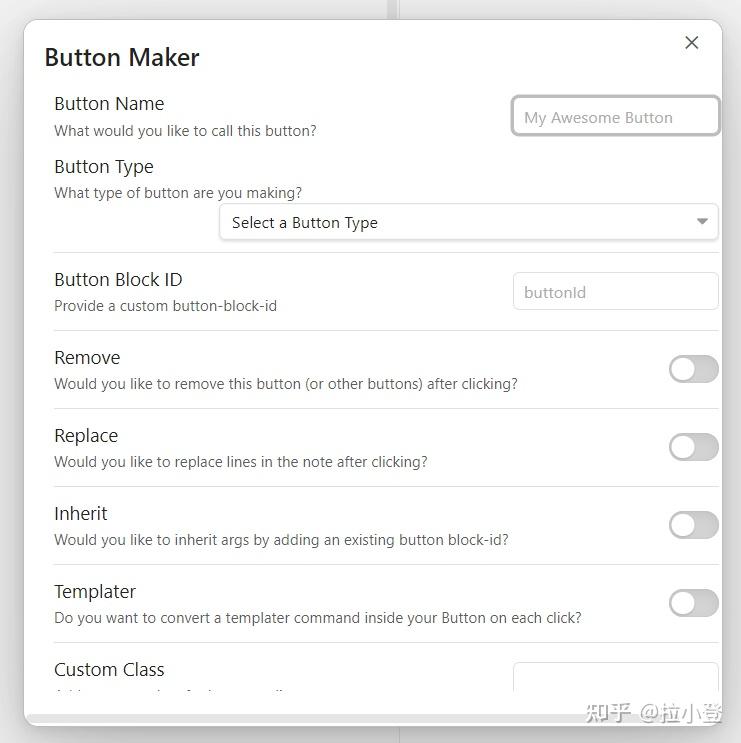
Task: Open the Select a Button Type dropdown
Action: pyautogui.click(x=468, y=222)
